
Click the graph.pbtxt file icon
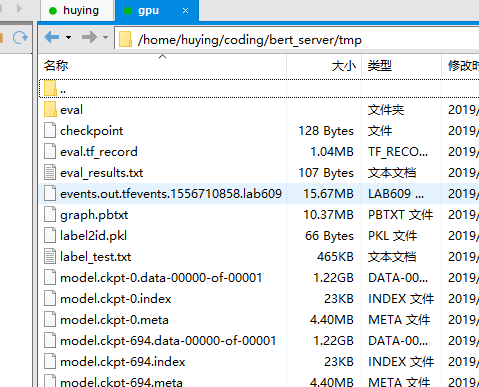[x=50, y=214]
